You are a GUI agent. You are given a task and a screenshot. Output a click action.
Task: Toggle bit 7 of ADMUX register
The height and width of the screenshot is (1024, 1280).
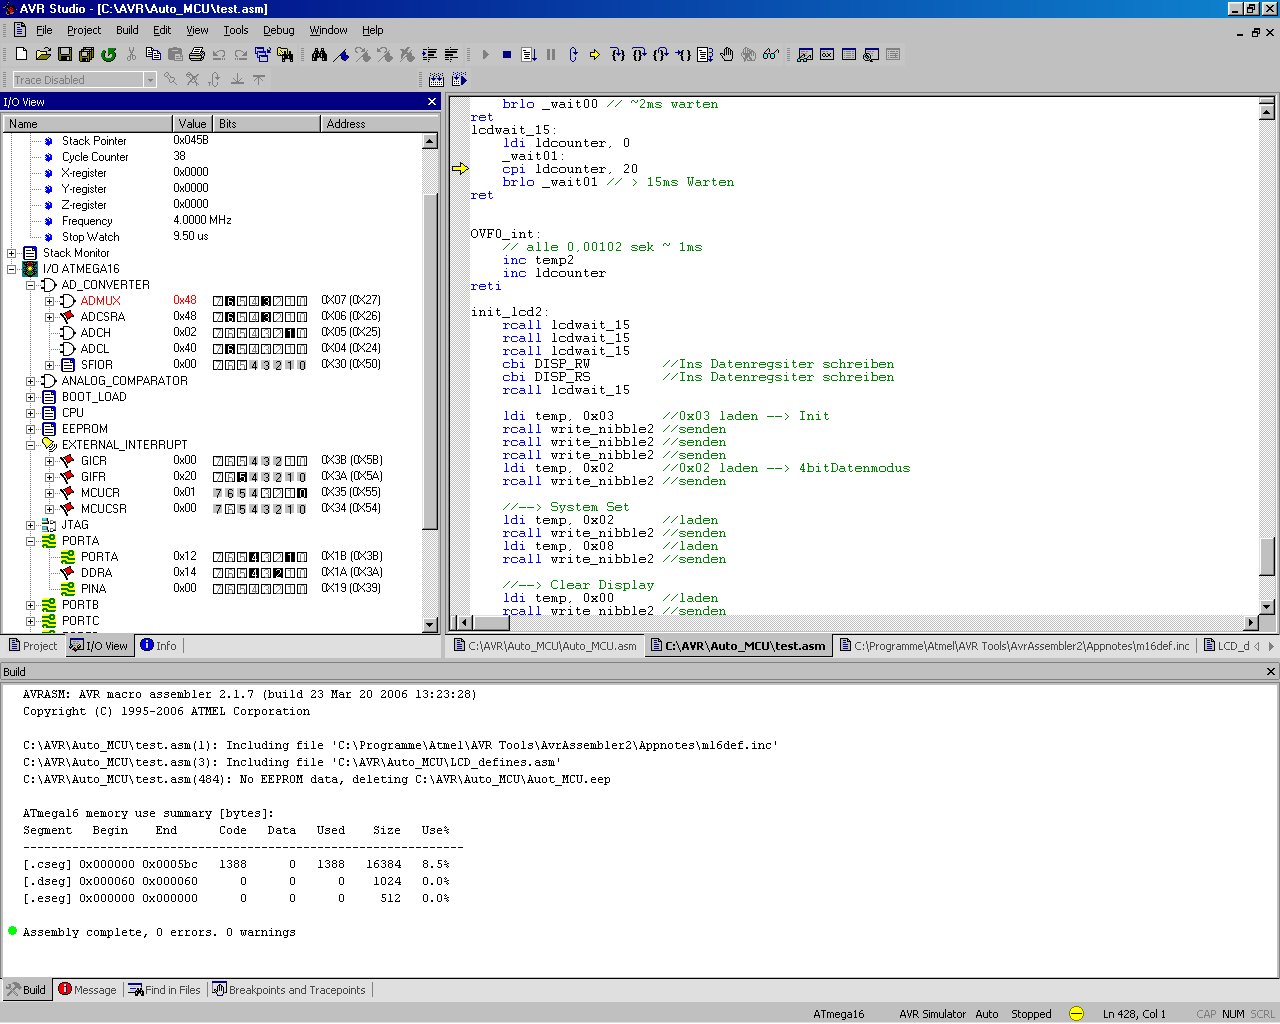[218, 301]
